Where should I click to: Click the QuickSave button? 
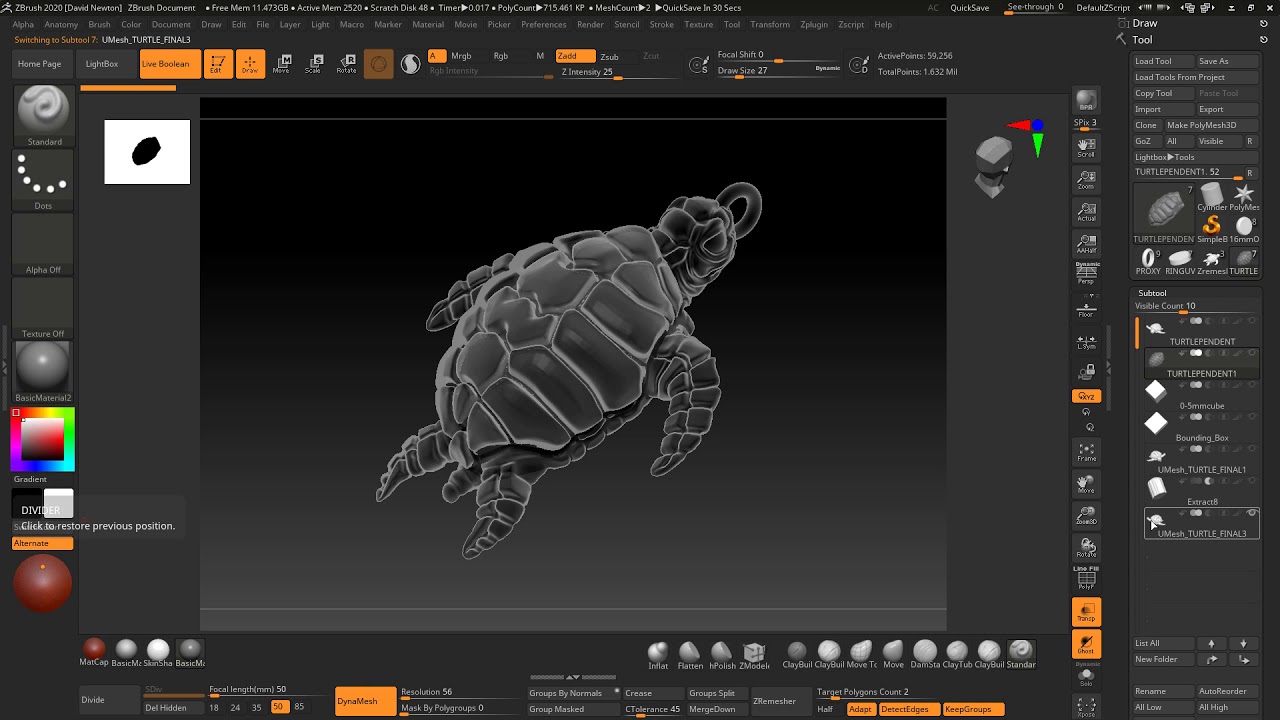point(969,7)
